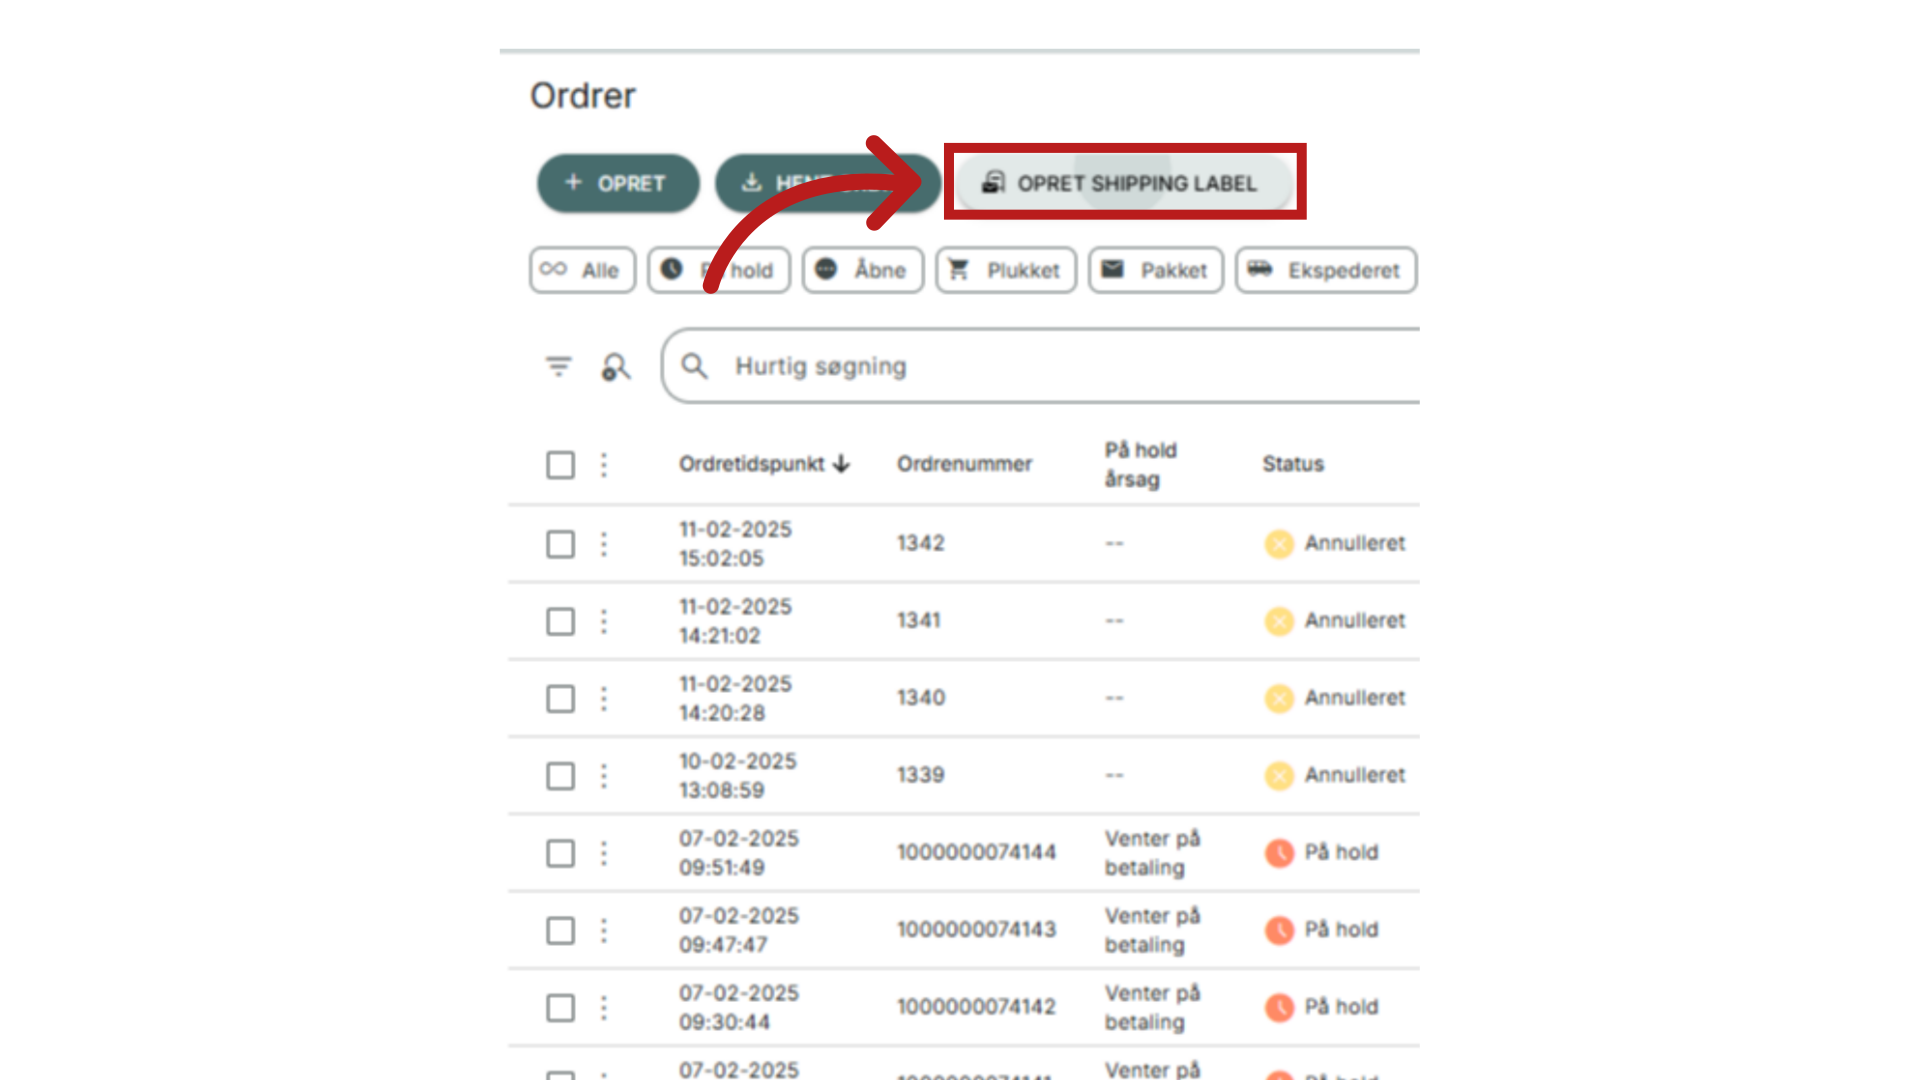Viewport: 1920px width, 1080px height.
Task: Select the checkbox for order 1000000074144
Action: tap(561, 853)
